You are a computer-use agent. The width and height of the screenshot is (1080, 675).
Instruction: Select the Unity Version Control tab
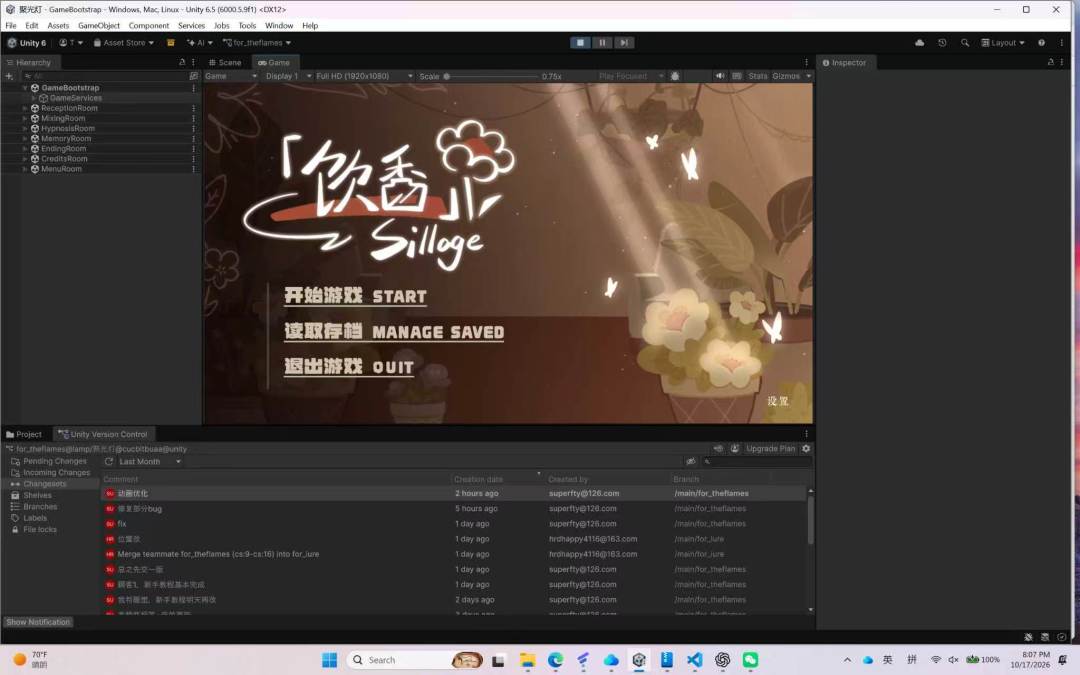pyautogui.click(x=103, y=435)
